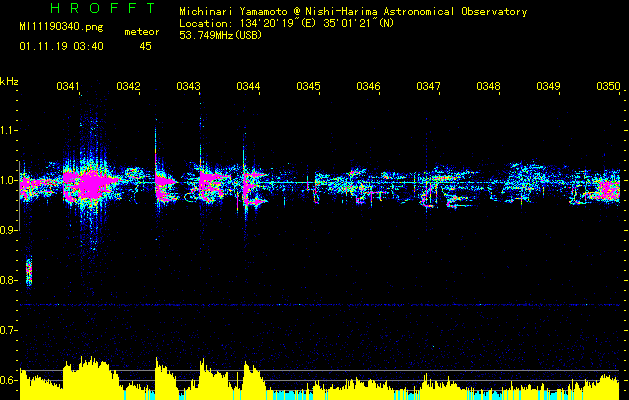Screen dimensions: 629x400
Task: Click the 0.6 kHz axis label
Action: 8,380
